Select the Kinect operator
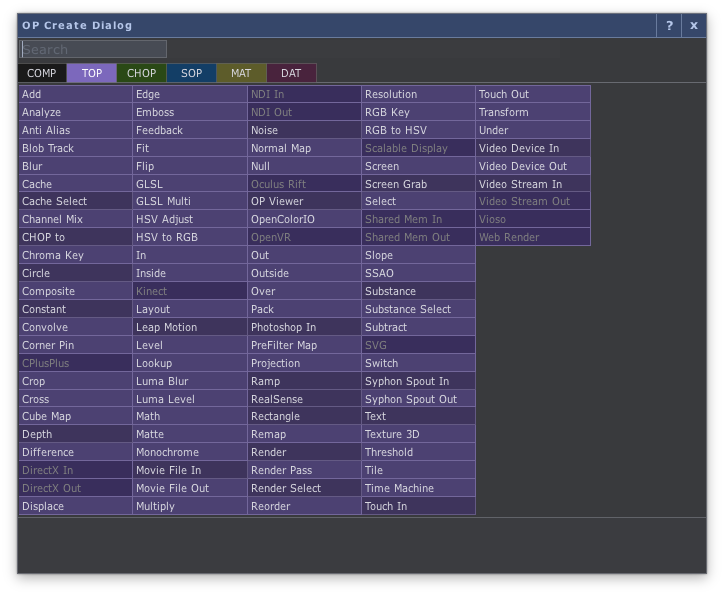Viewport: 724px width, 595px height. pyautogui.click(x=190, y=291)
